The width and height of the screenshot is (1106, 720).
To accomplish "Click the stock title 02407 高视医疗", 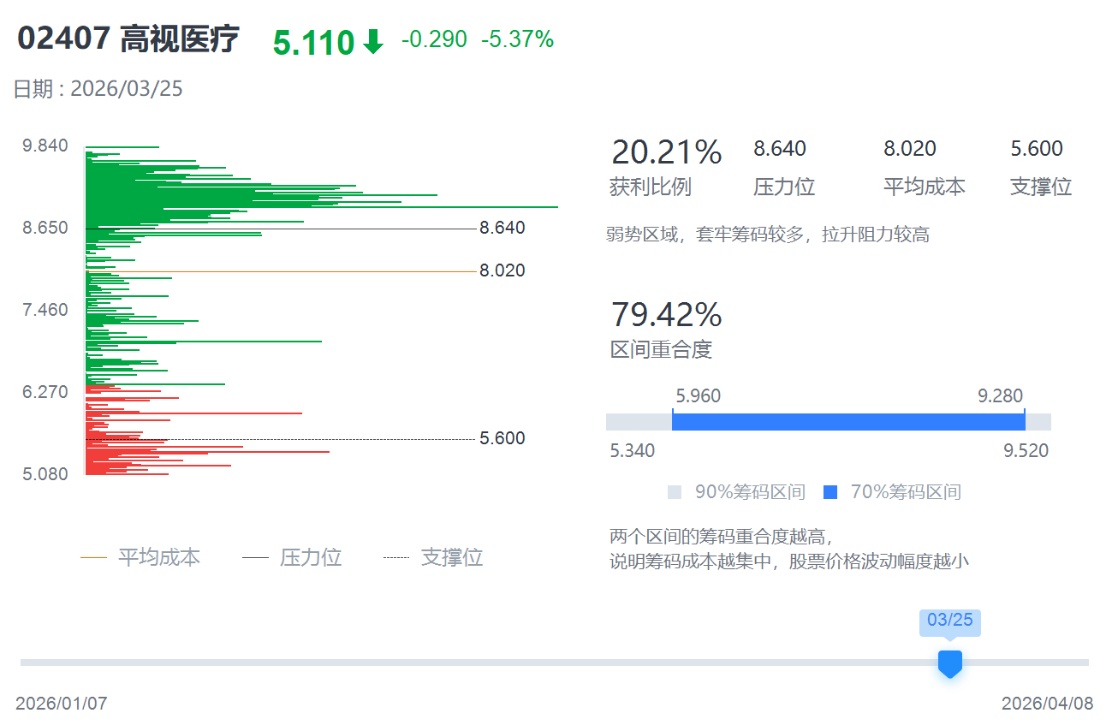I will pos(128,39).
